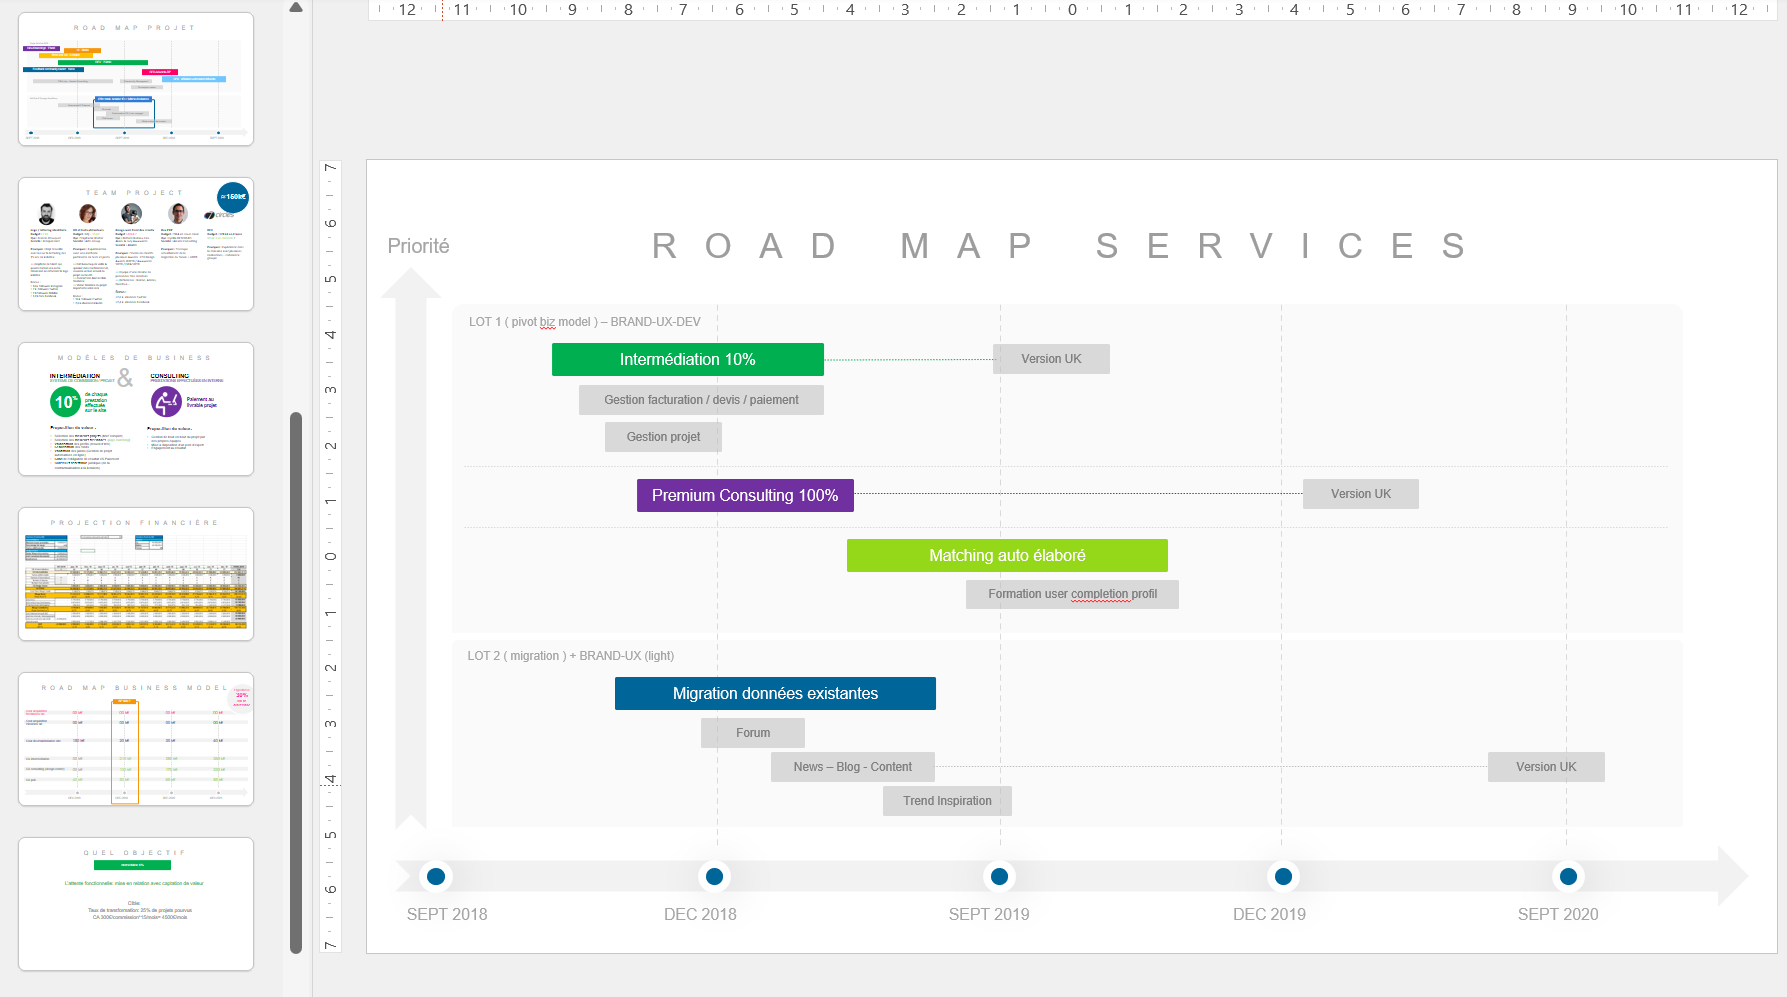The image size is (1787, 997).
Task: Select the SEPT 2019 timeline marker dot
Action: coord(999,877)
